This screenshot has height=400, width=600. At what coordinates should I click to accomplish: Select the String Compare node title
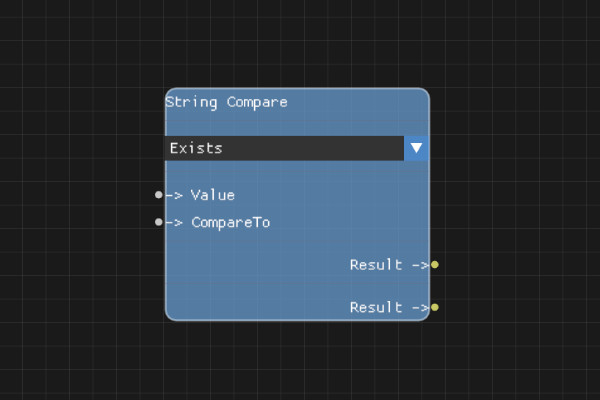(227, 103)
